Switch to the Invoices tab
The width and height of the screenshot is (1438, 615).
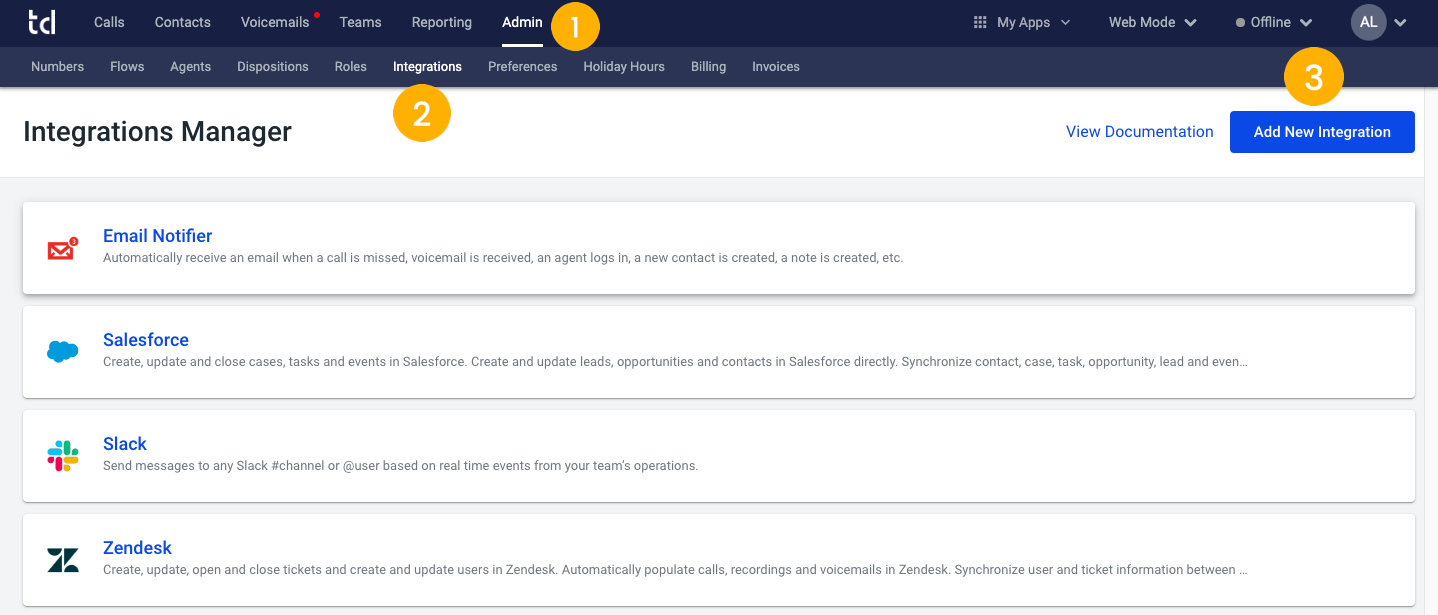776,67
